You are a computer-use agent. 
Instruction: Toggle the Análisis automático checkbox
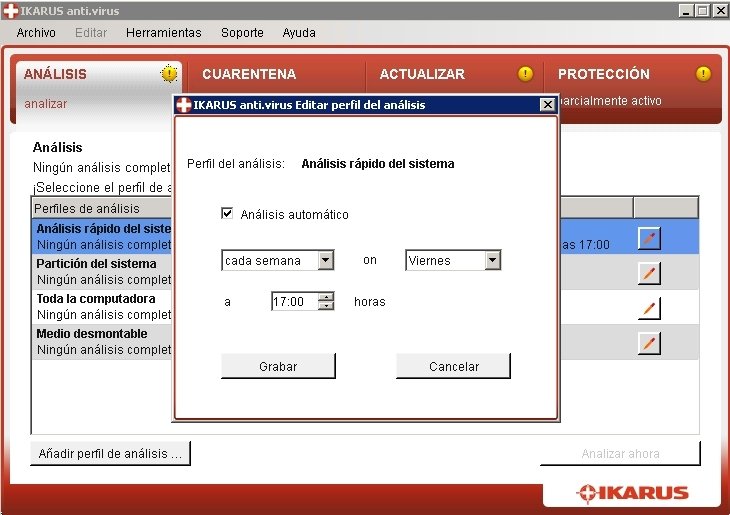point(227,214)
